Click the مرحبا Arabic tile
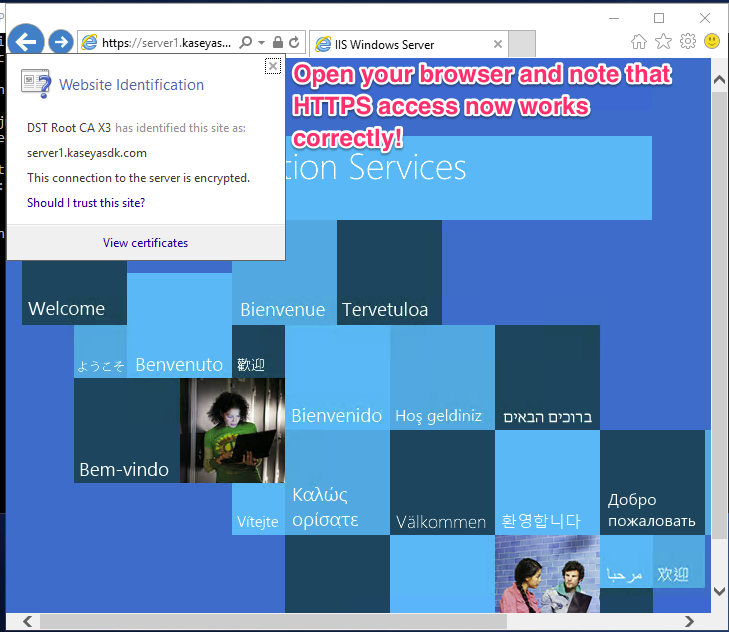 (626, 561)
